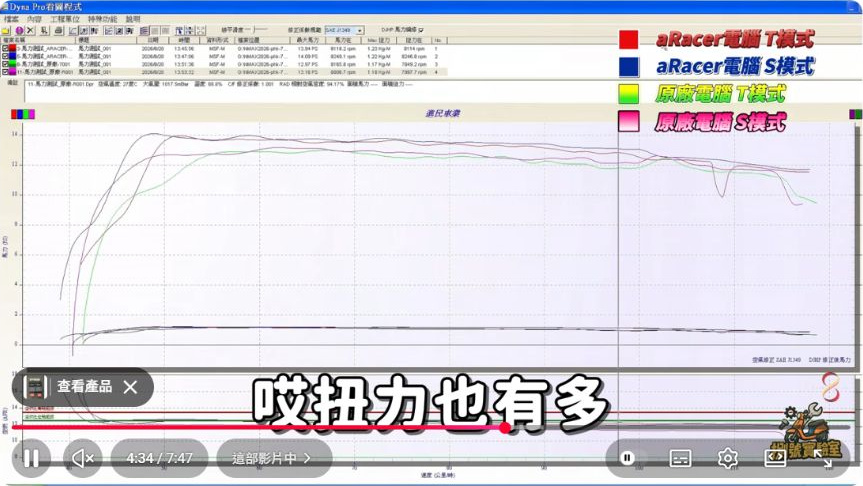Image resolution: width=863 pixels, height=486 pixels.
Task: Open the 檔案 menu in Dyna Pro
Action: pyautogui.click(x=11, y=19)
